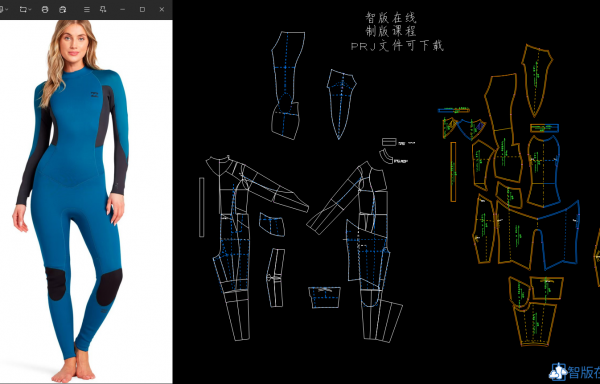Image resolution: width=600 pixels, height=384 pixels.
Task: Click the pin window icon in the viewer toolbar
Action: 103,10
